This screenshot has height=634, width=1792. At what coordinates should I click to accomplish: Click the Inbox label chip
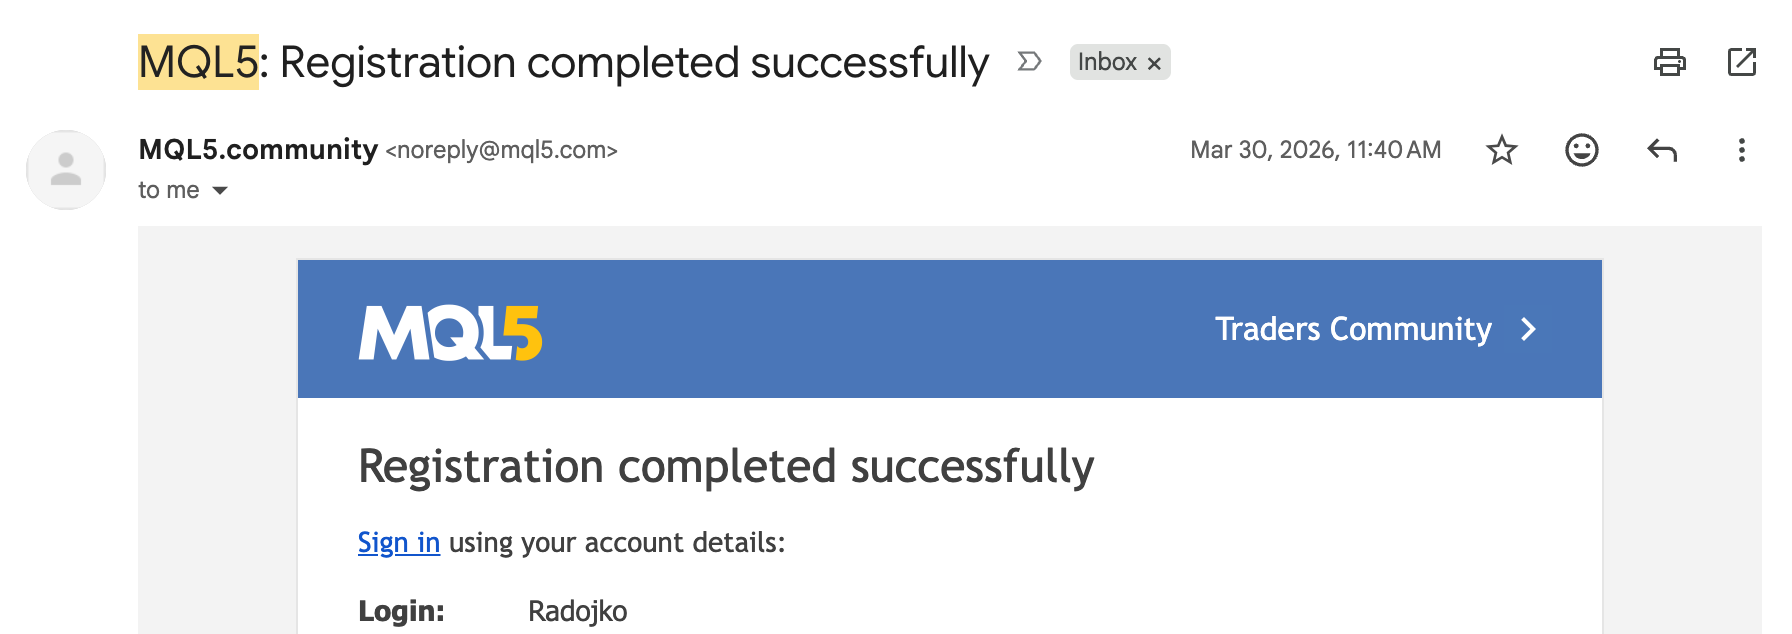coord(1106,62)
